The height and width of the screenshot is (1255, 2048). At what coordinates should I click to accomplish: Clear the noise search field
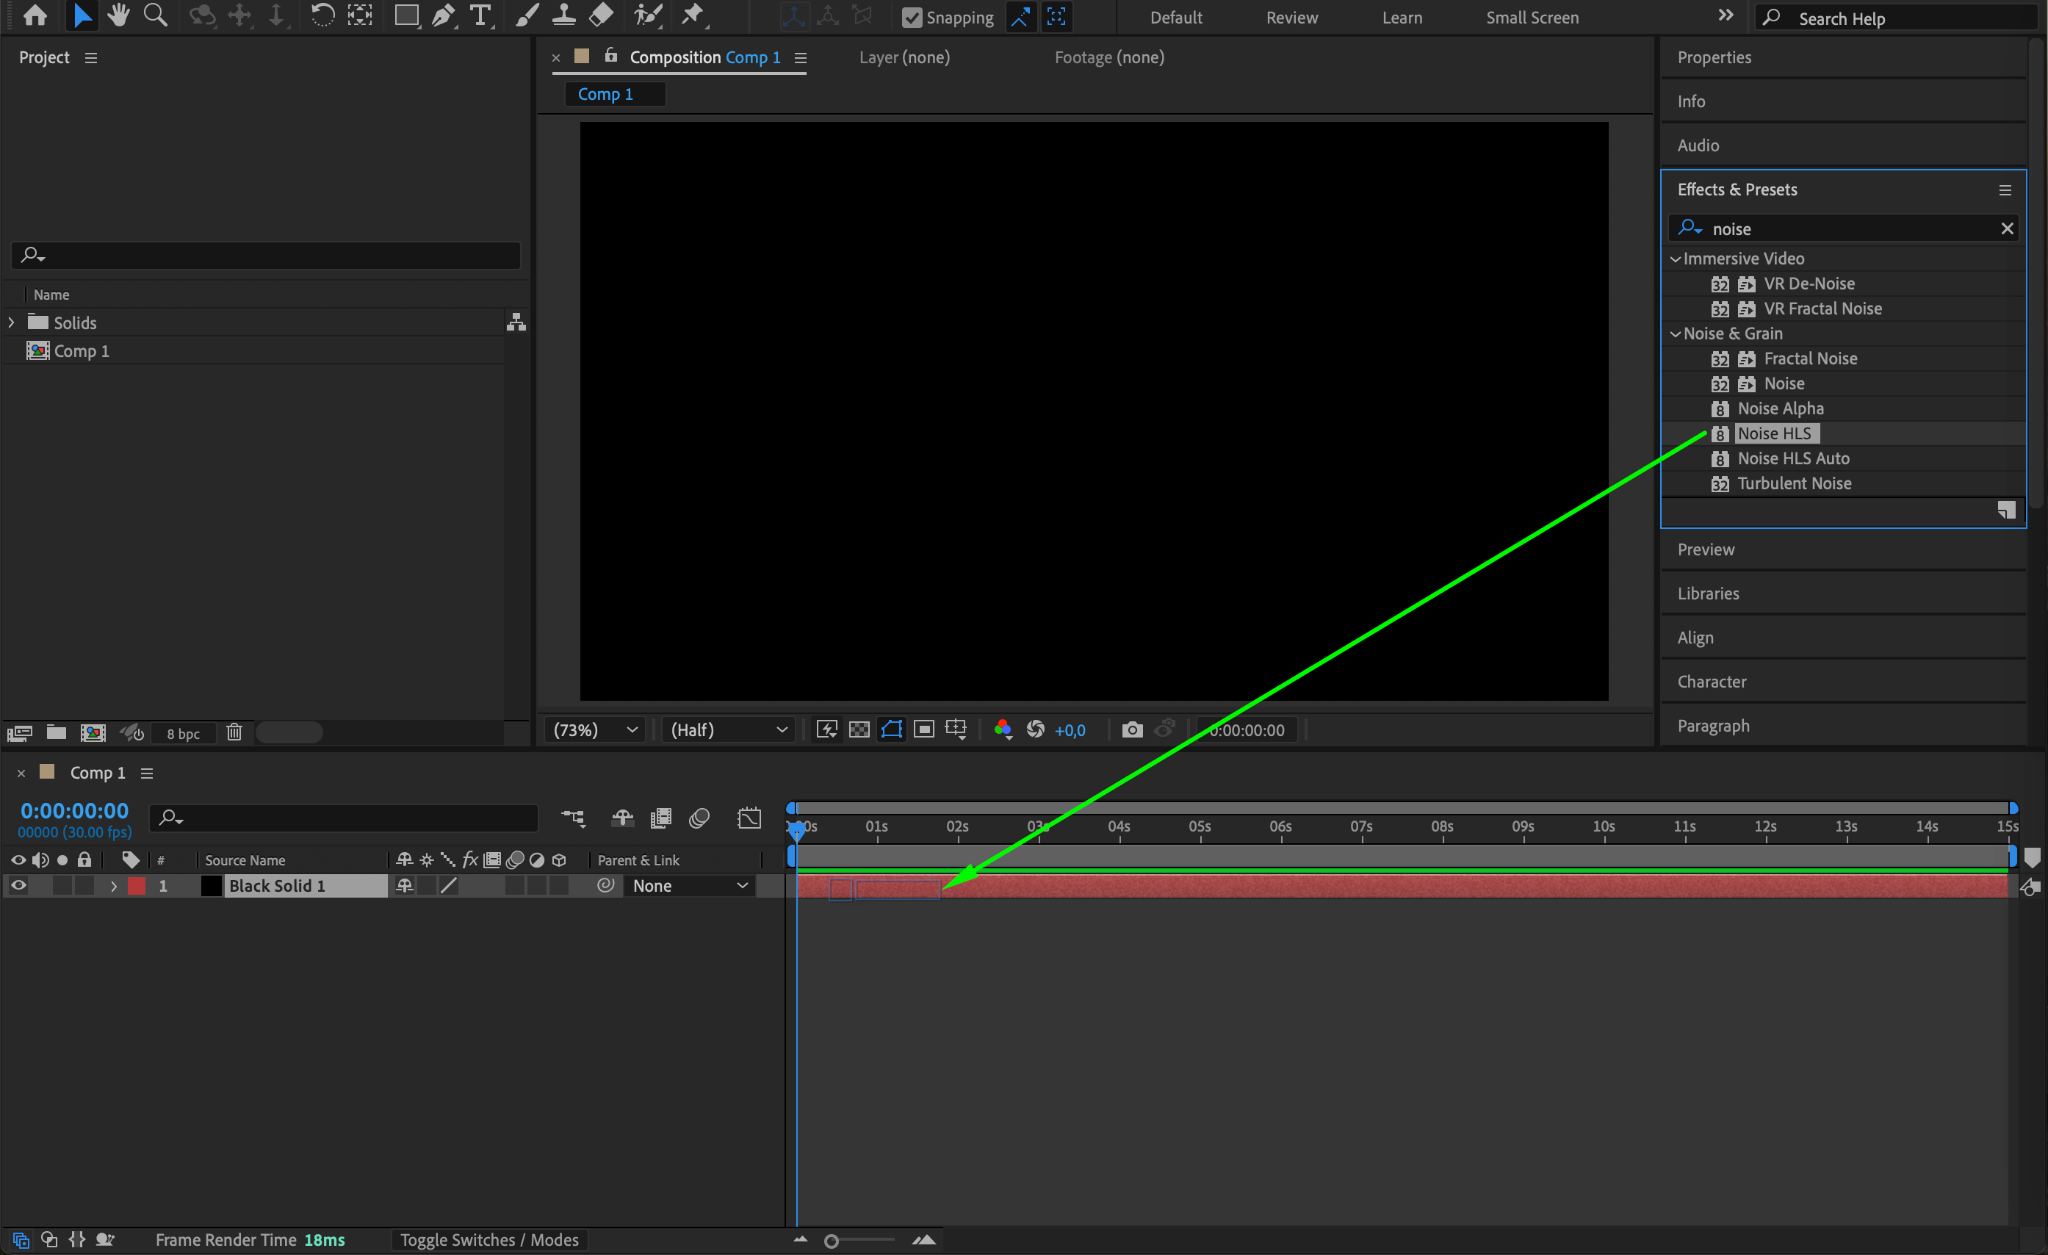point(2006,229)
